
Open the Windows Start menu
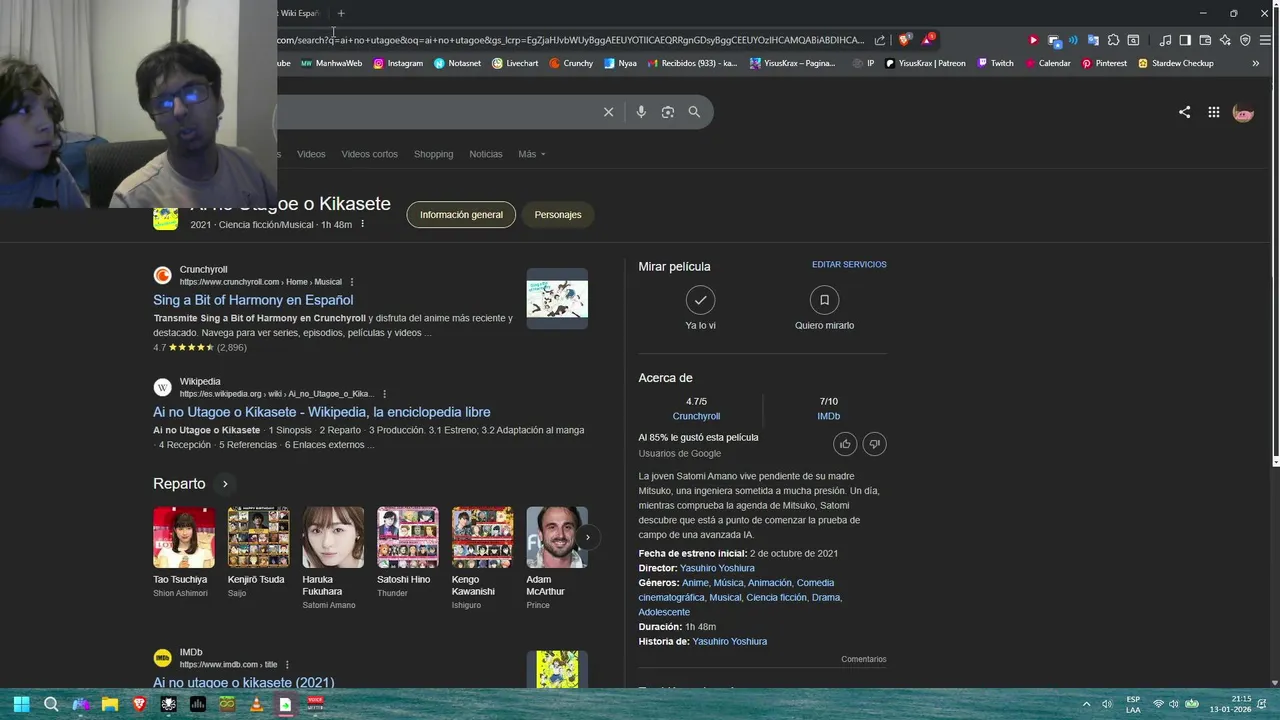tap(21, 704)
